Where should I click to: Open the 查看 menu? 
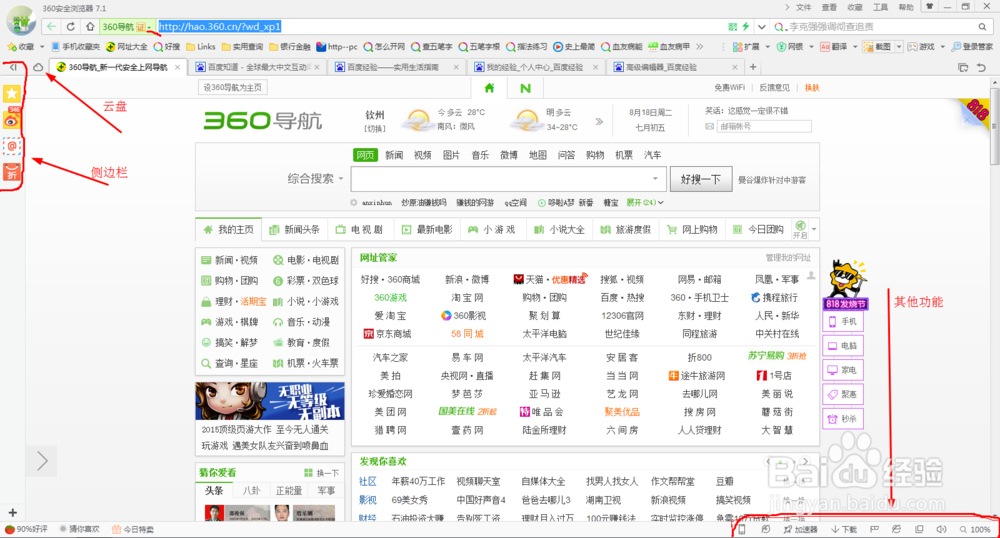829,7
